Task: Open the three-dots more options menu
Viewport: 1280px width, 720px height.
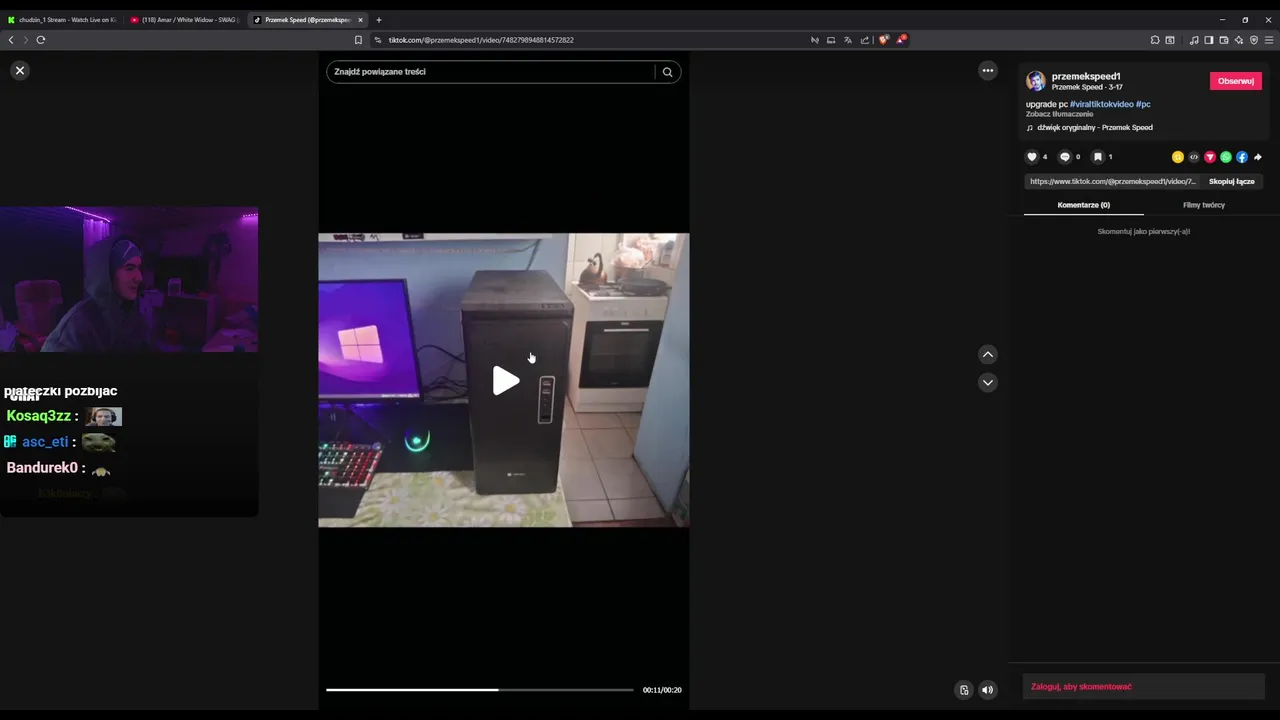Action: pyautogui.click(x=988, y=70)
